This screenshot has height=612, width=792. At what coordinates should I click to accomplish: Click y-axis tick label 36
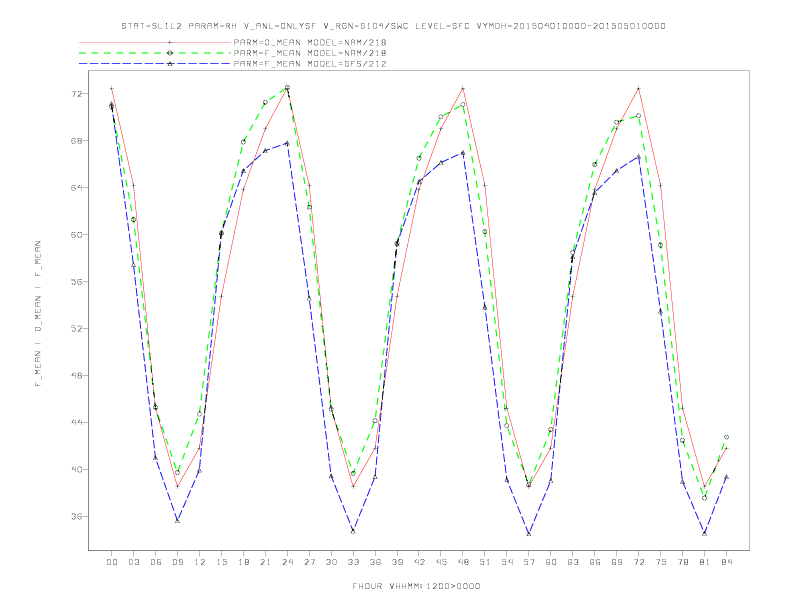tap(77, 517)
